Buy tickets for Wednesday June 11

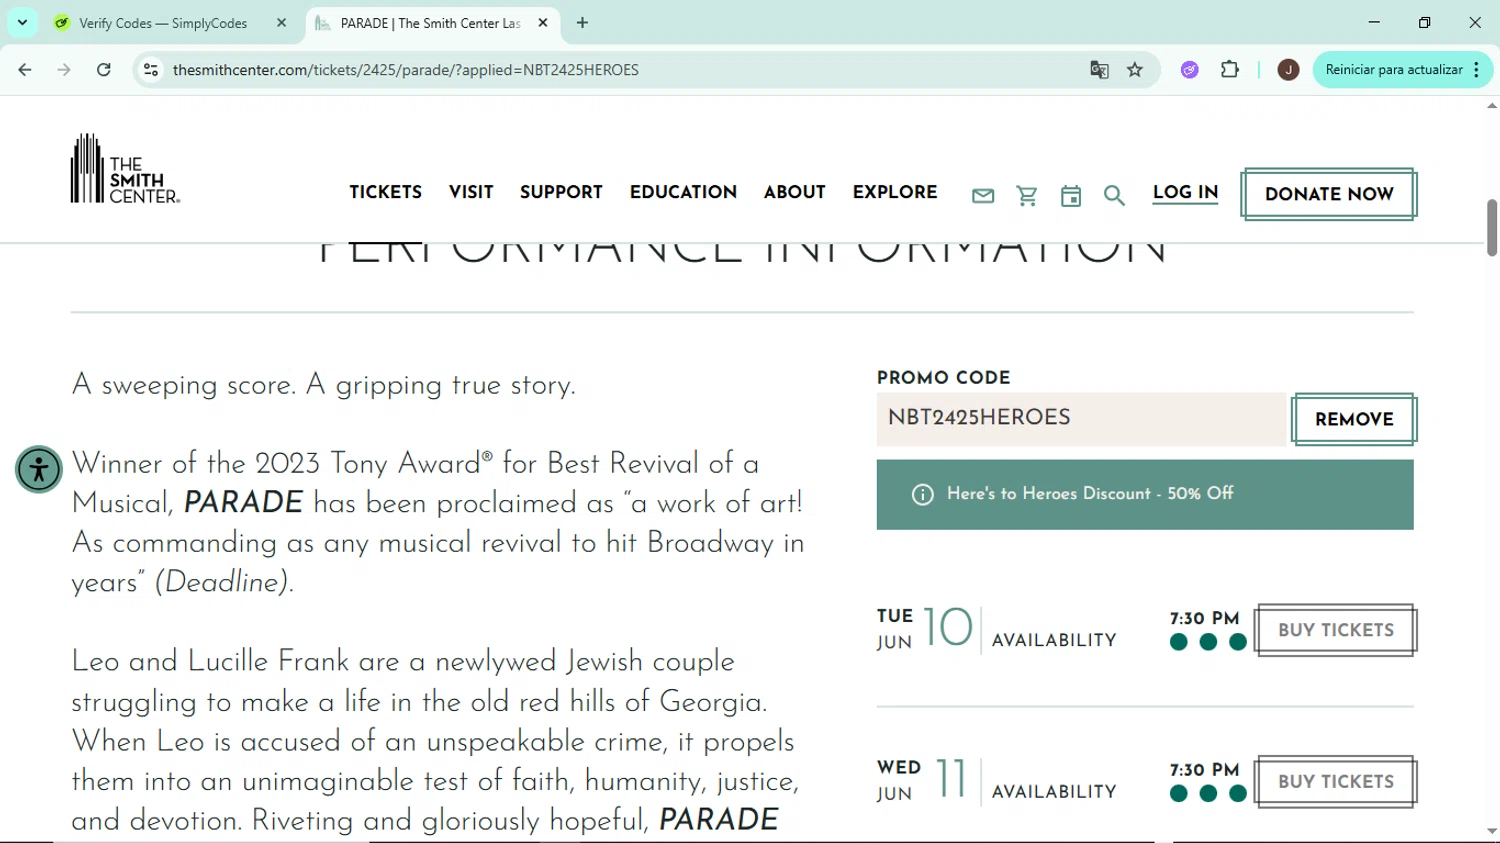(1336, 782)
